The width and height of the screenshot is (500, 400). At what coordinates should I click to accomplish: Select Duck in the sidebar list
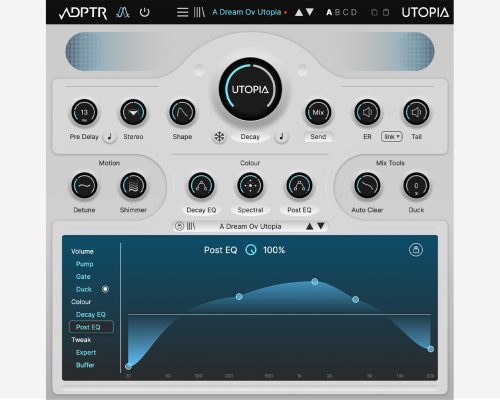coord(83,289)
